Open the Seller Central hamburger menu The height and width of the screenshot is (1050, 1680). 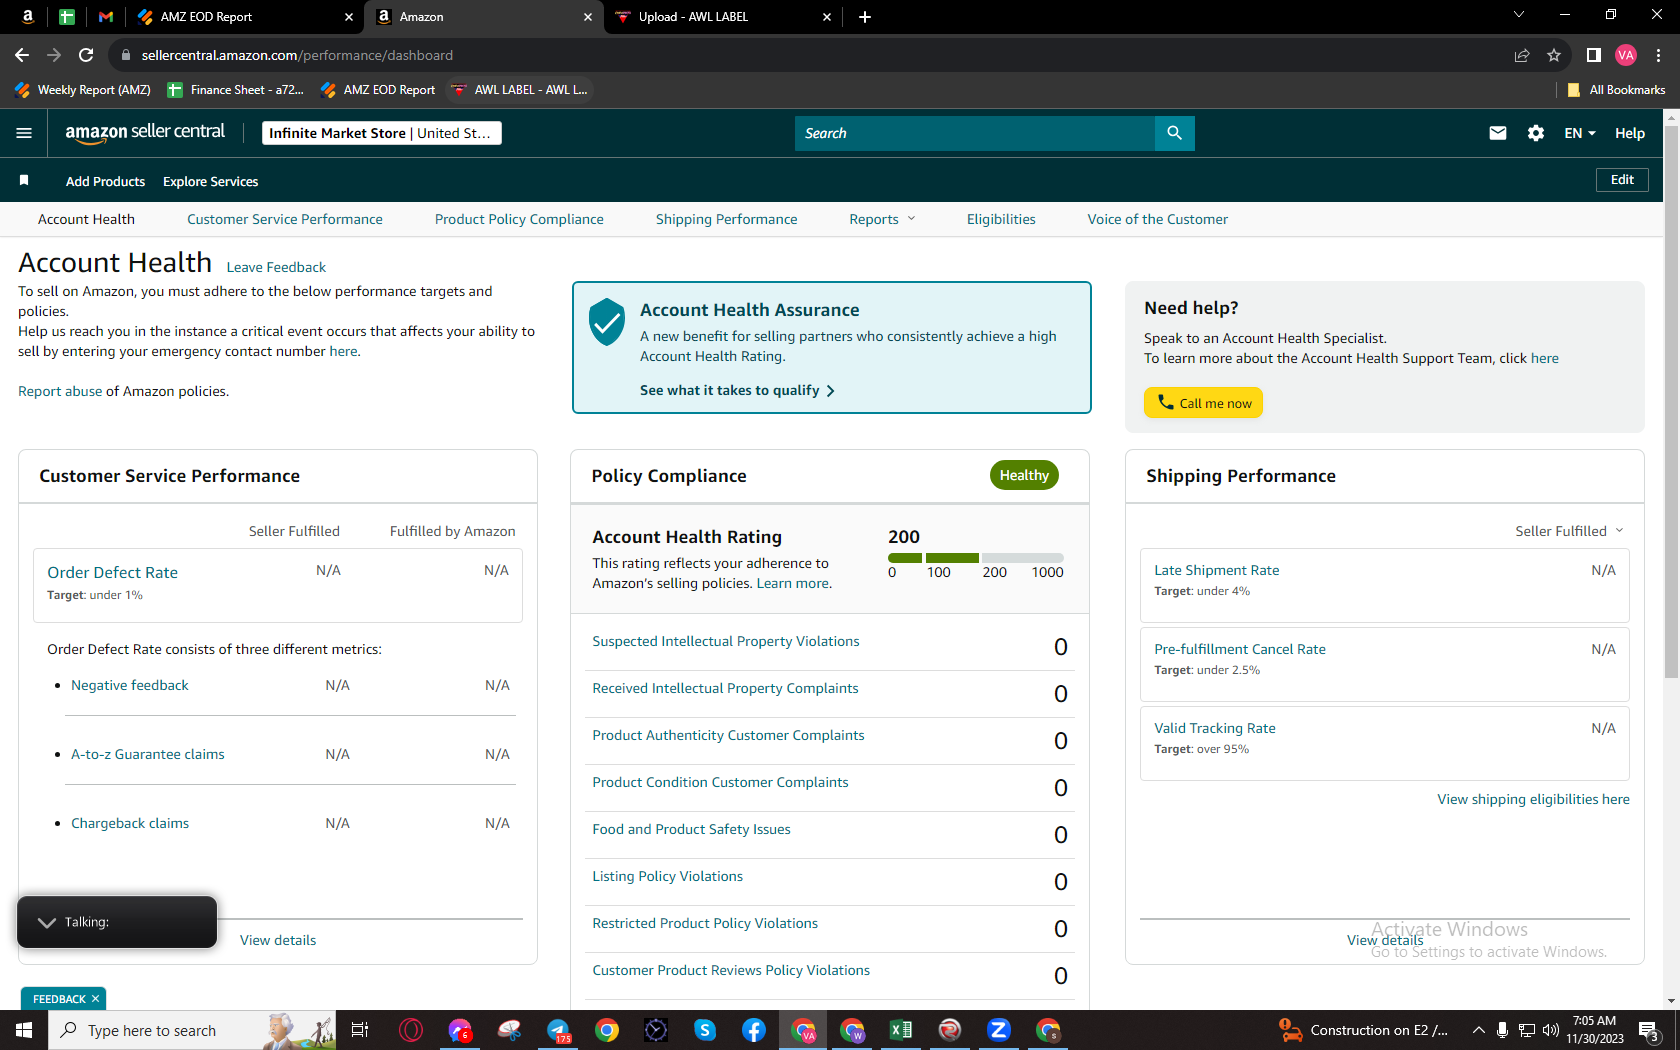(x=24, y=133)
